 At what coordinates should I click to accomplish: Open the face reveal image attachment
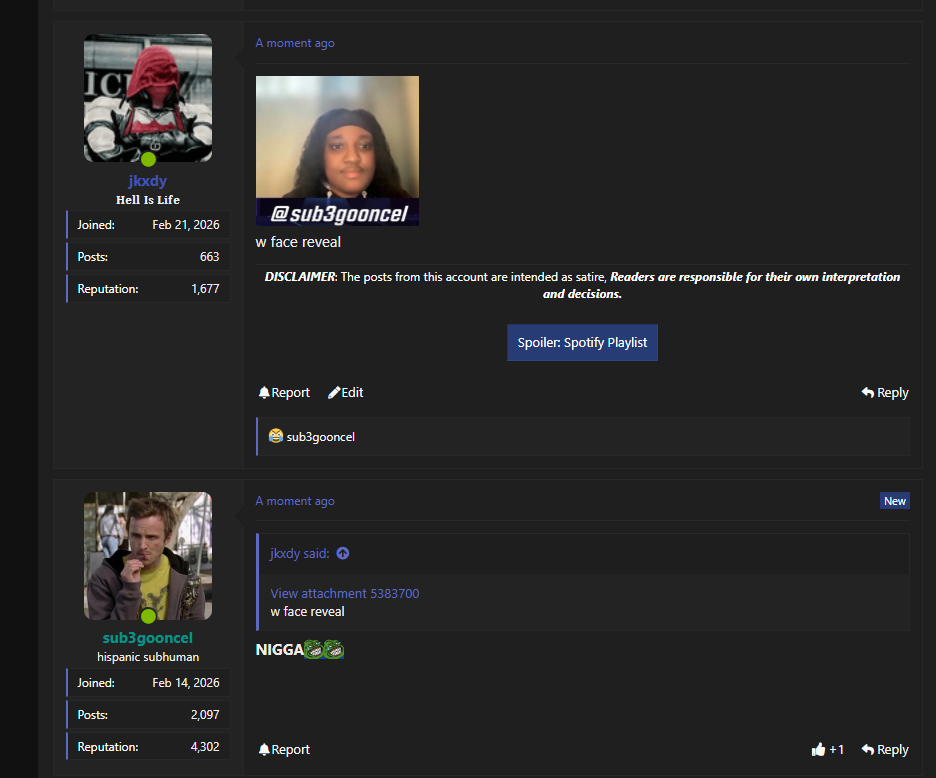(337, 150)
